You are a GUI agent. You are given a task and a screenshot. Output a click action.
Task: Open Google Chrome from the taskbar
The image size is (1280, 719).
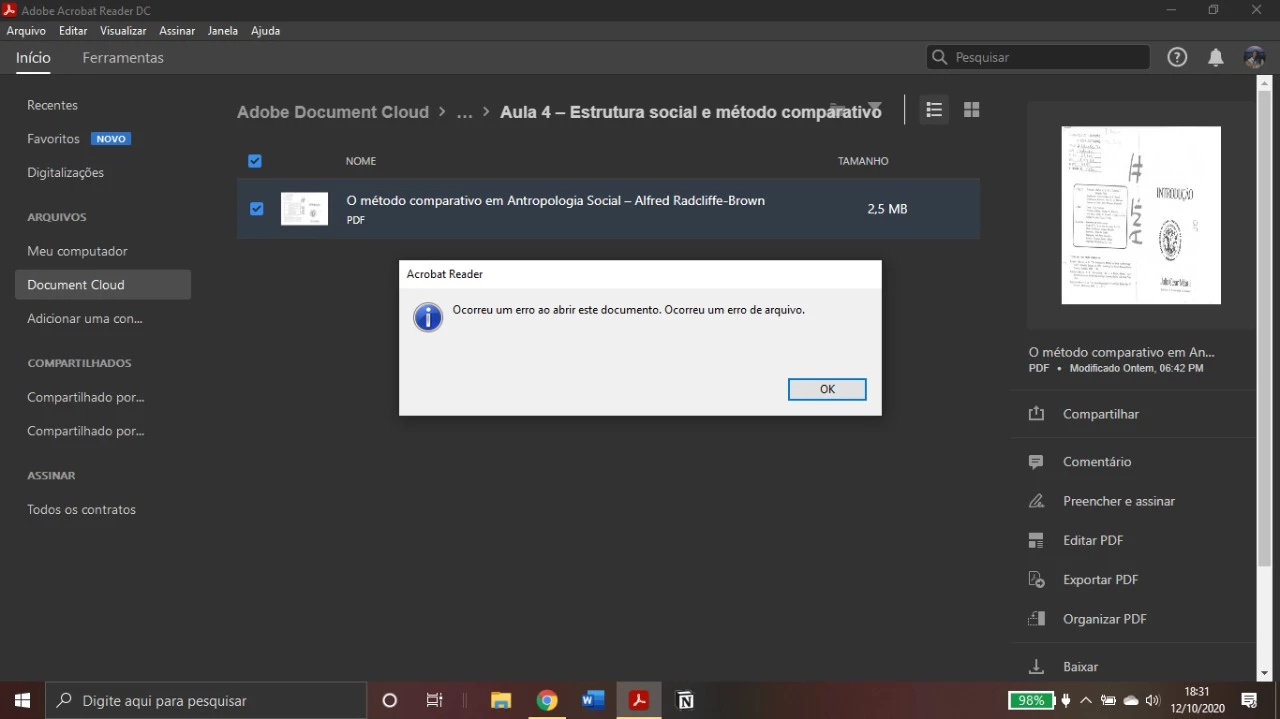point(546,701)
